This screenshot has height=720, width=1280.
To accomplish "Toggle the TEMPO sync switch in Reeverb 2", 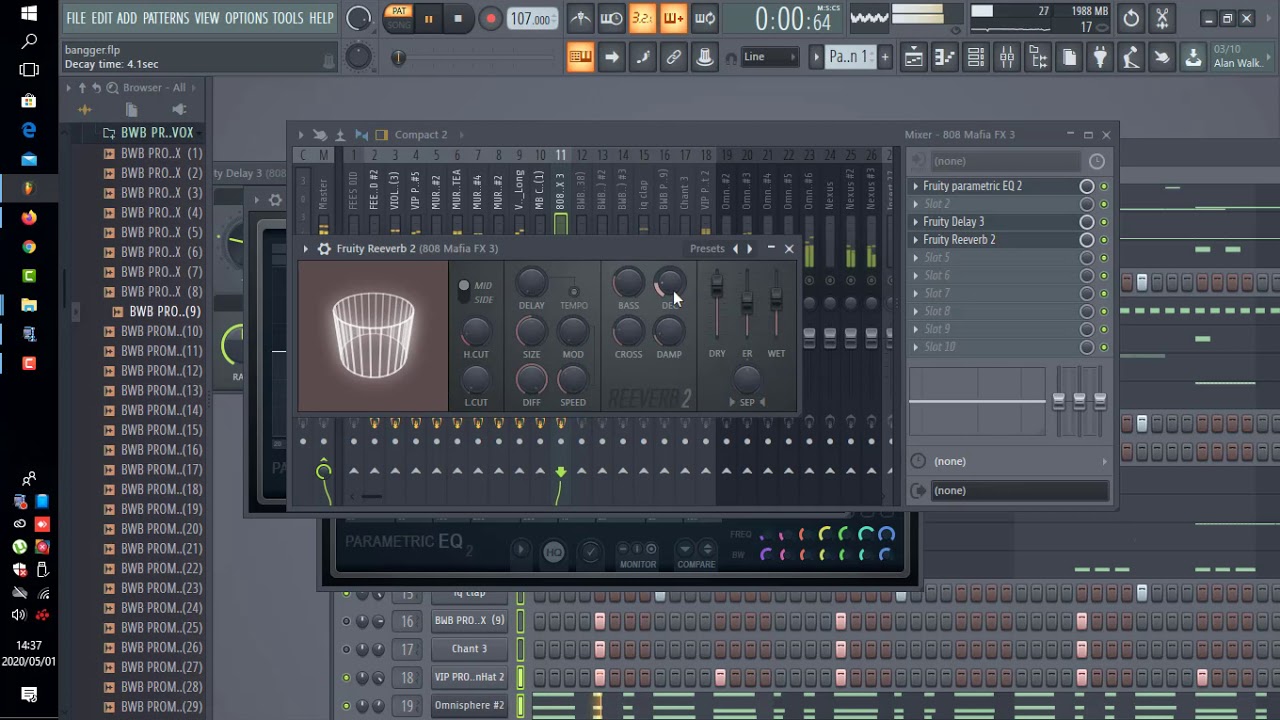I will coord(573,291).
